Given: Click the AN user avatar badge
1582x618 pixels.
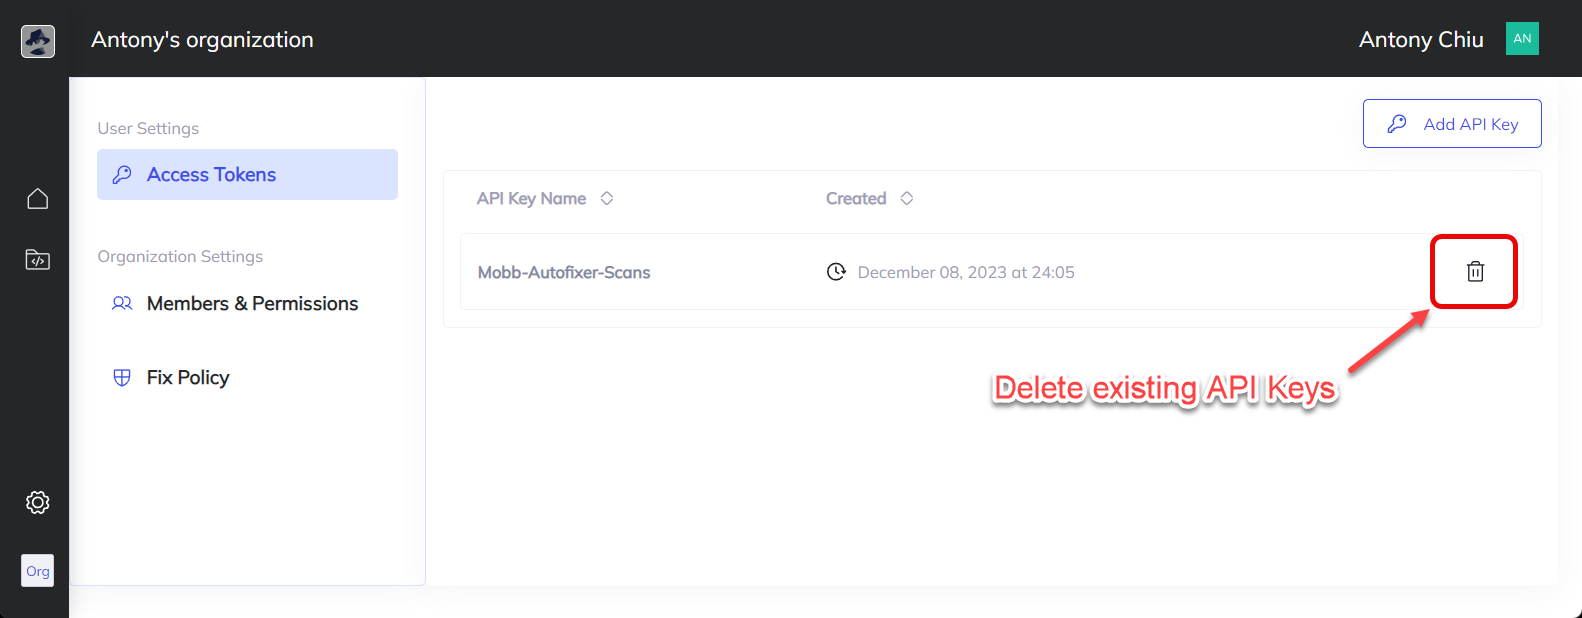Looking at the screenshot, I should [1522, 39].
